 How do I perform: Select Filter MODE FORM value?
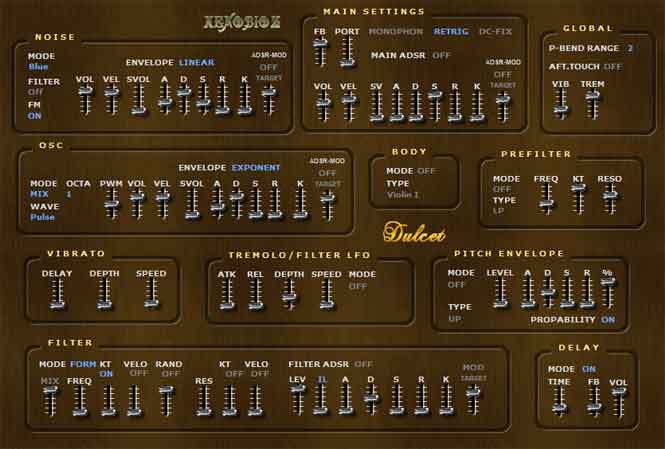[x=83, y=364]
